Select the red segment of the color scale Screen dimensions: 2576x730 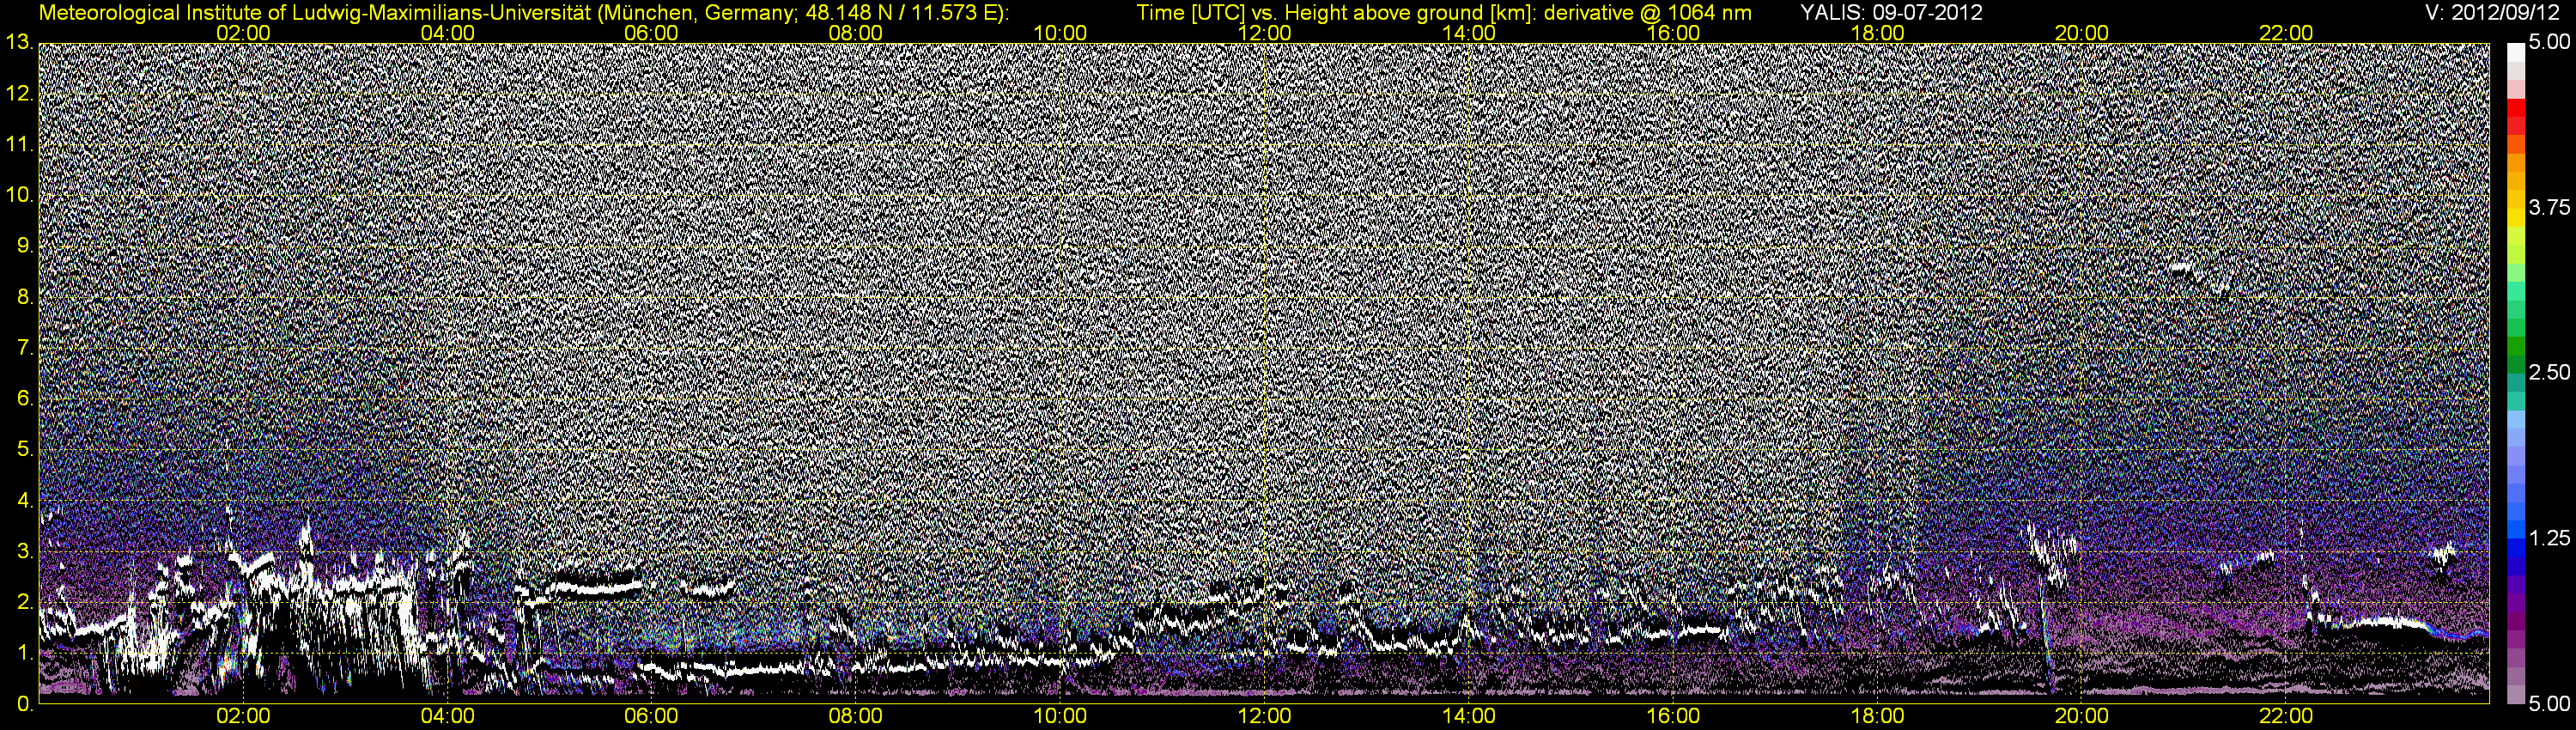click(x=2515, y=109)
